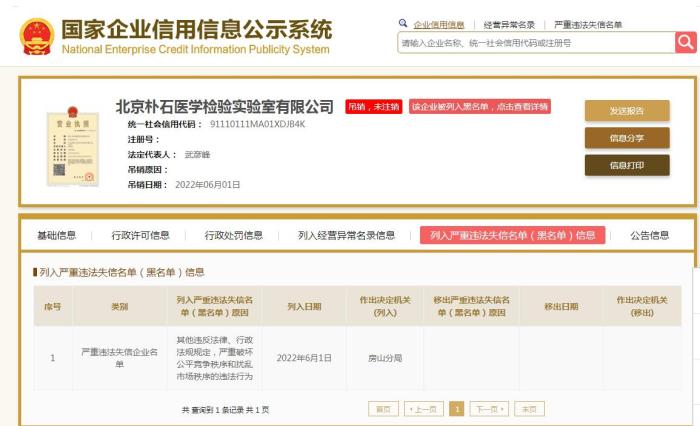
Task: Switch to the 基础信息 tab
Action: (x=57, y=235)
